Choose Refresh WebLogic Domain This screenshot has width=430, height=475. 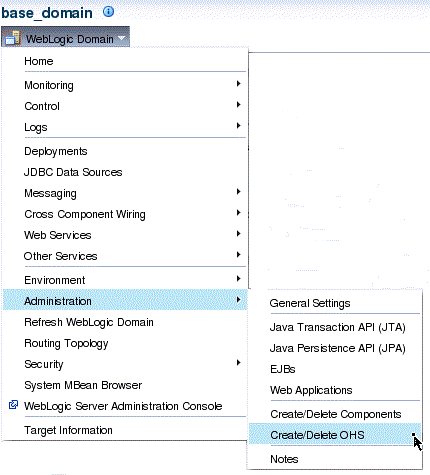[89, 322]
